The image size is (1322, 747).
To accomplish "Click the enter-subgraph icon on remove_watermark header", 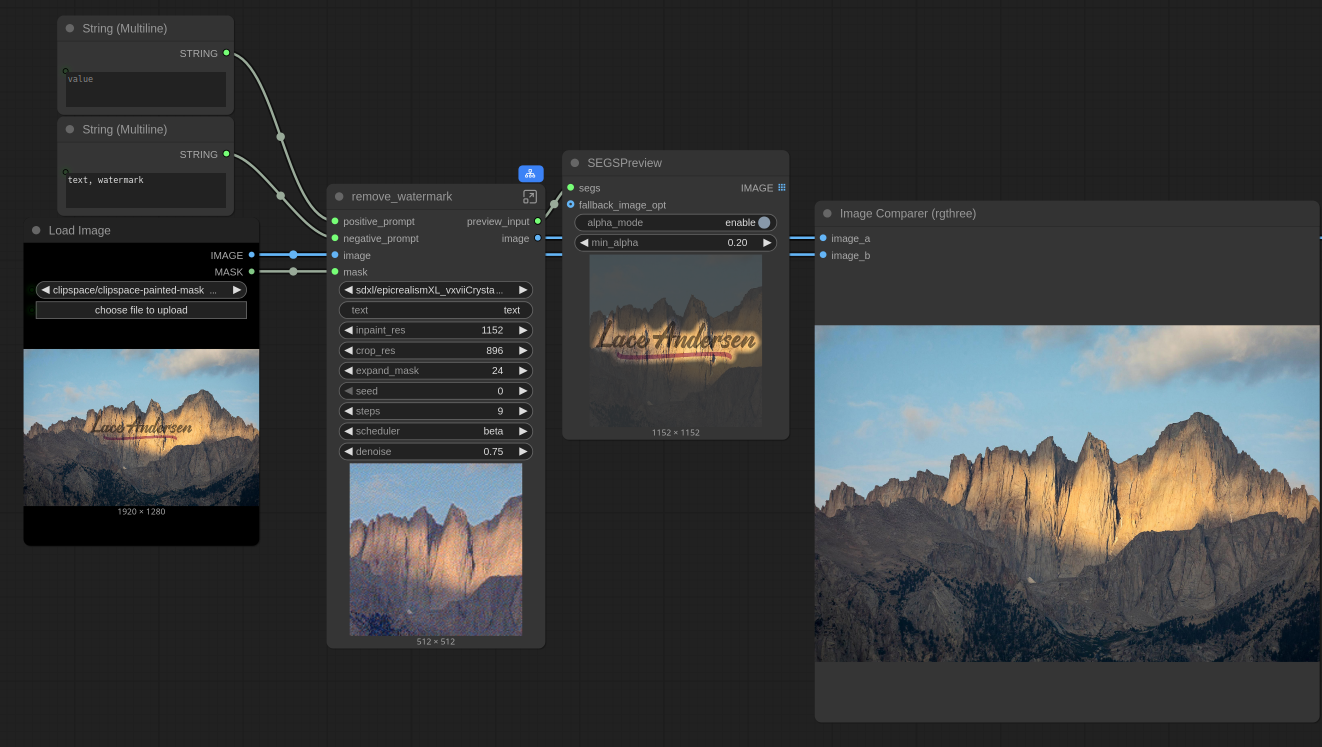I will [530, 197].
